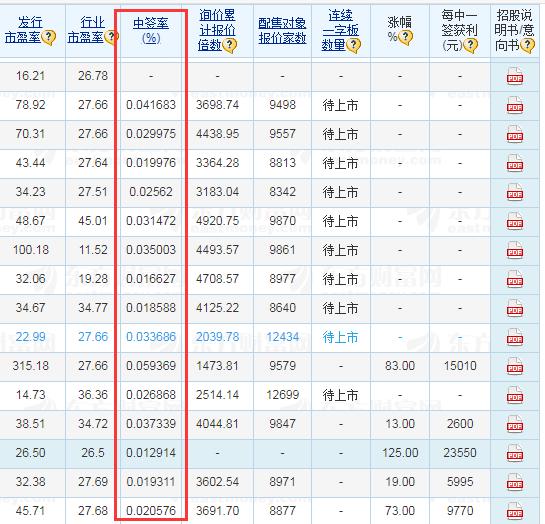
Task: Click the help icon beside 每中一签获利(元)
Action: point(471,45)
